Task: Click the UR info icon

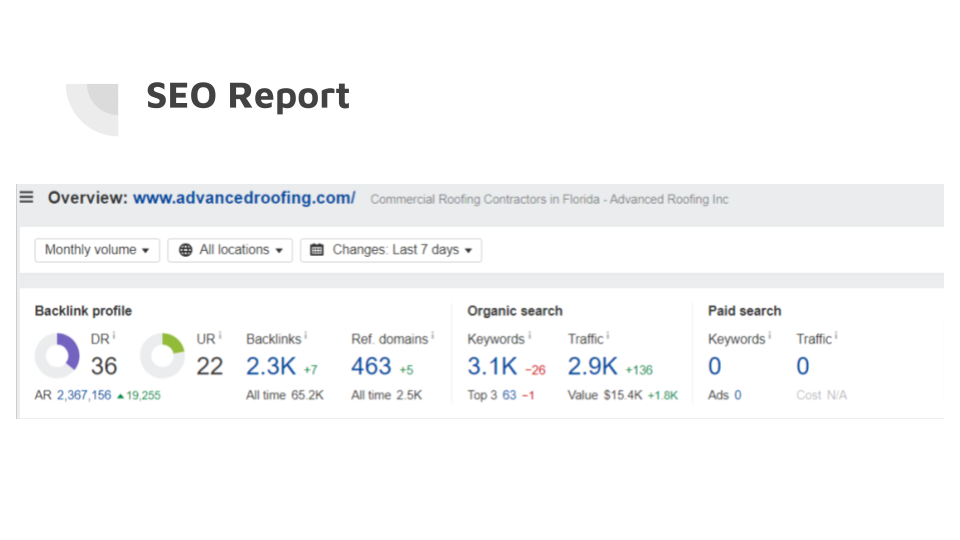Action: coord(220,336)
